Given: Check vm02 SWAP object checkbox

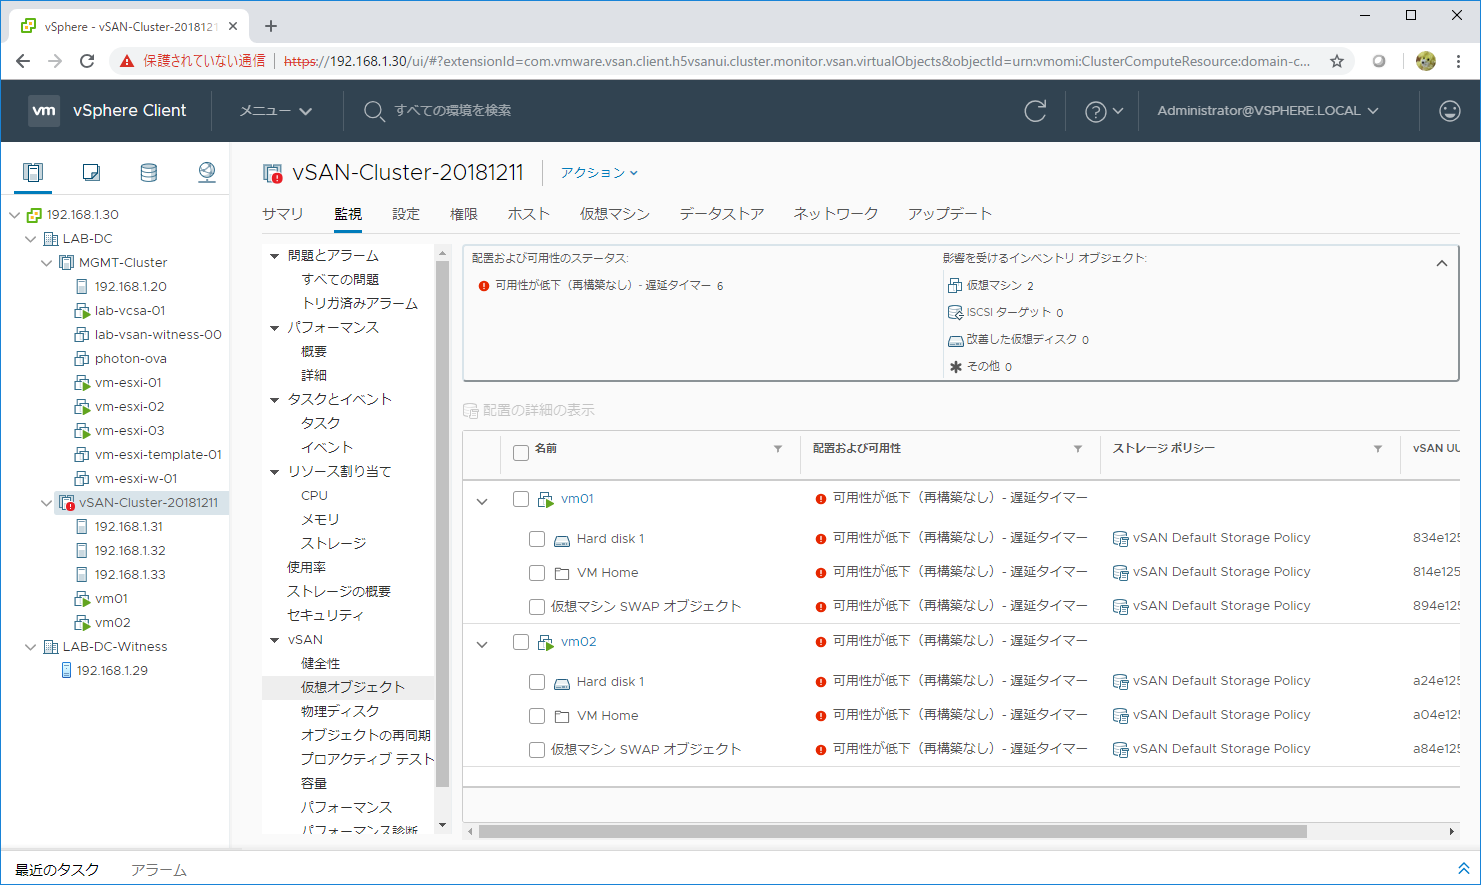Looking at the screenshot, I should [537, 750].
